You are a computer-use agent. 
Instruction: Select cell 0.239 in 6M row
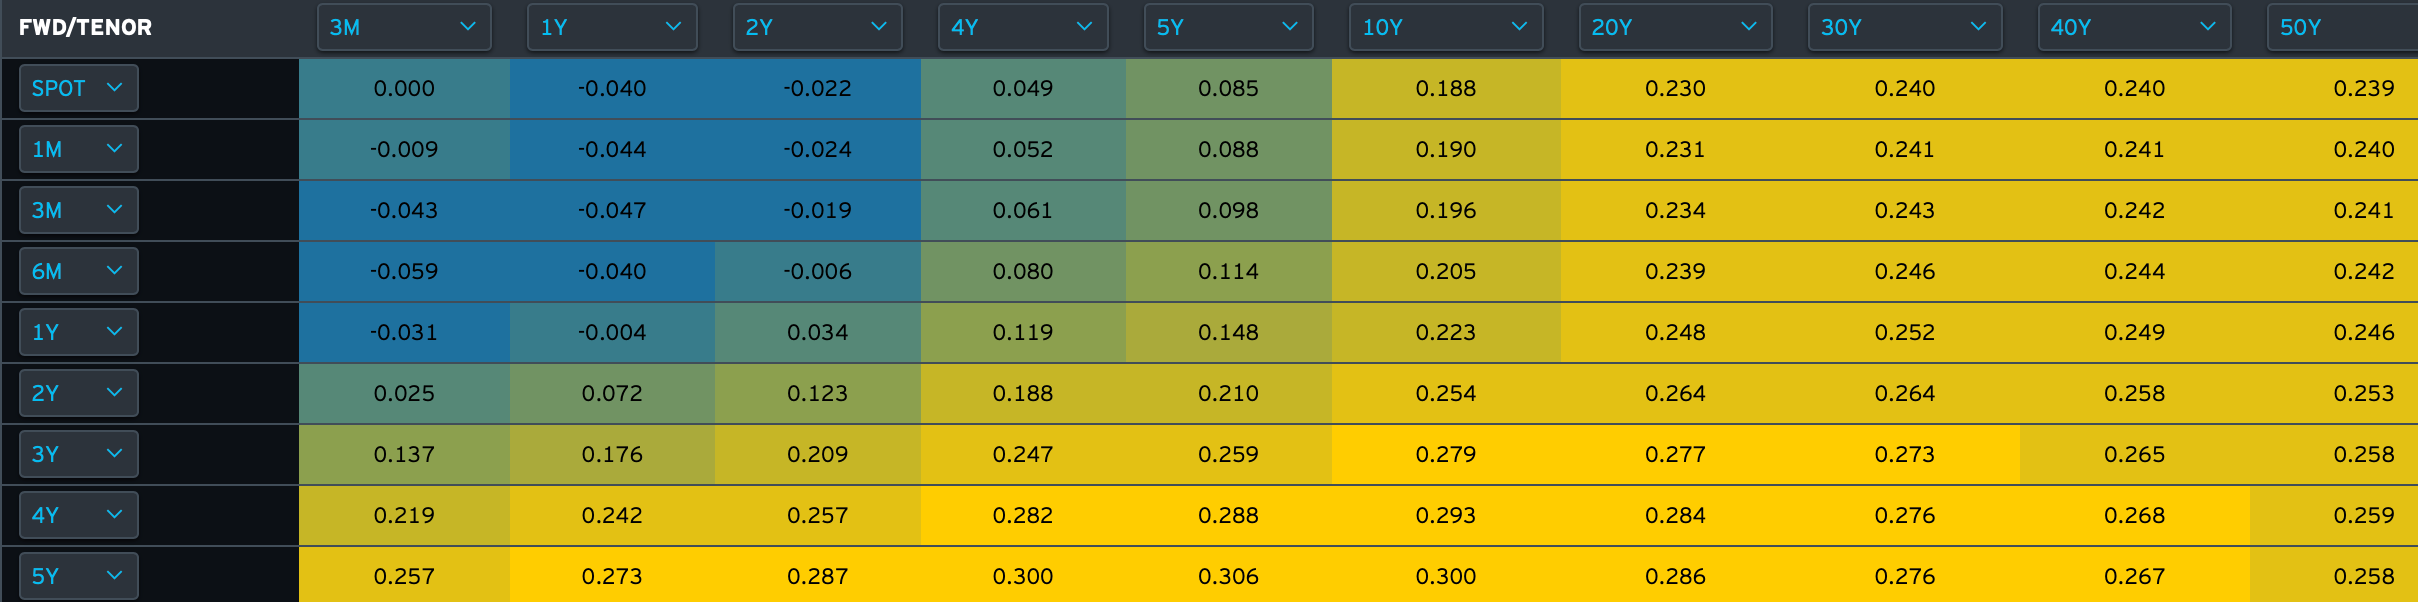point(1675,271)
